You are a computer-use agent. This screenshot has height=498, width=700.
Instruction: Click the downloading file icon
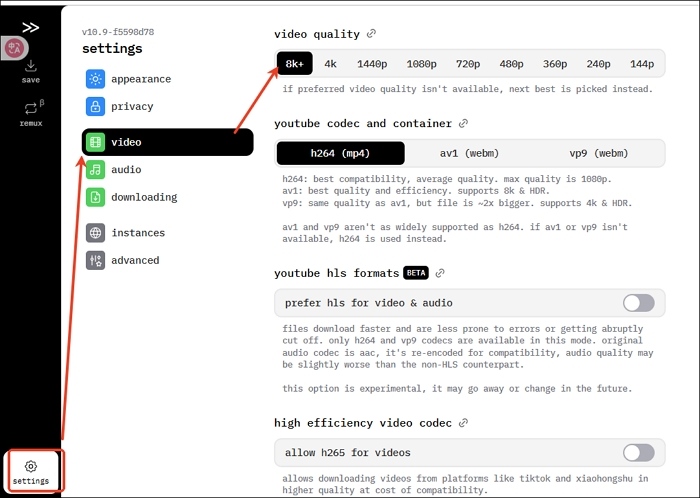(x=95, y=197)
